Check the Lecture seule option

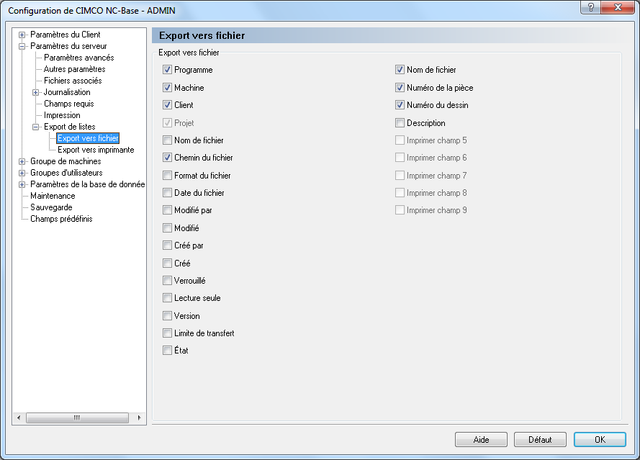click(167, 298)
